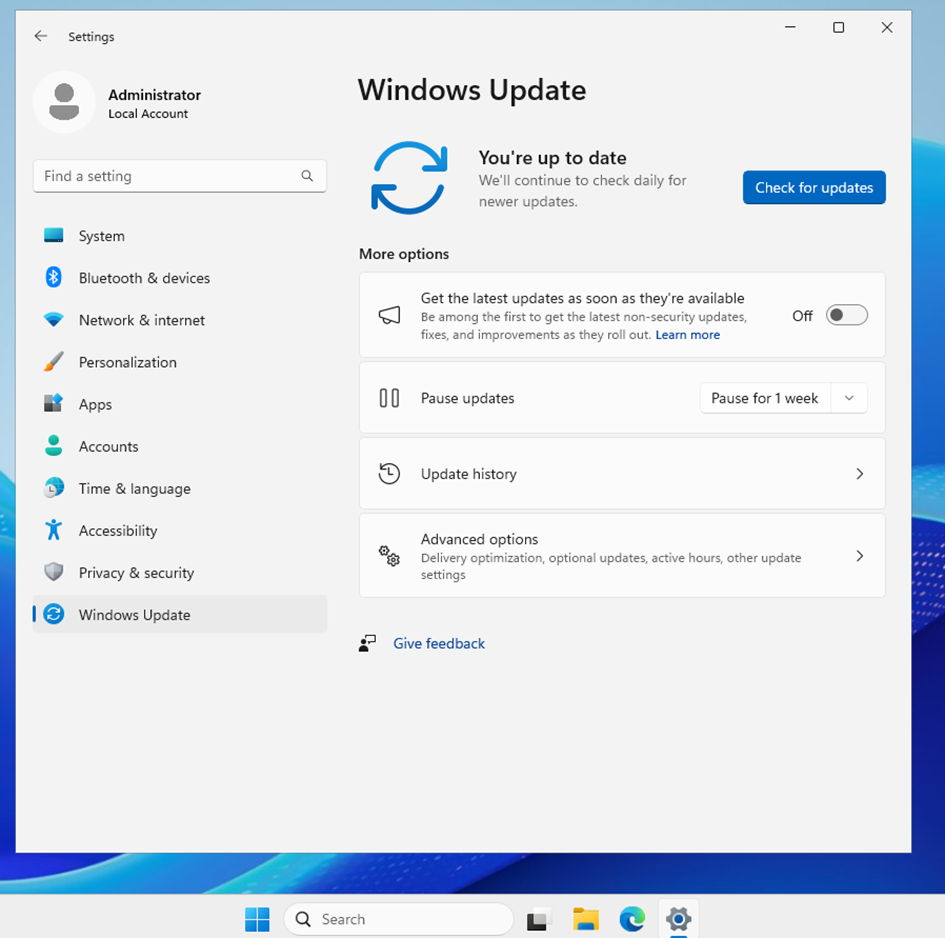Open the Learn more link
This screenshot has height=938, width=945.
pyautogui.click(x=688, y=335)
